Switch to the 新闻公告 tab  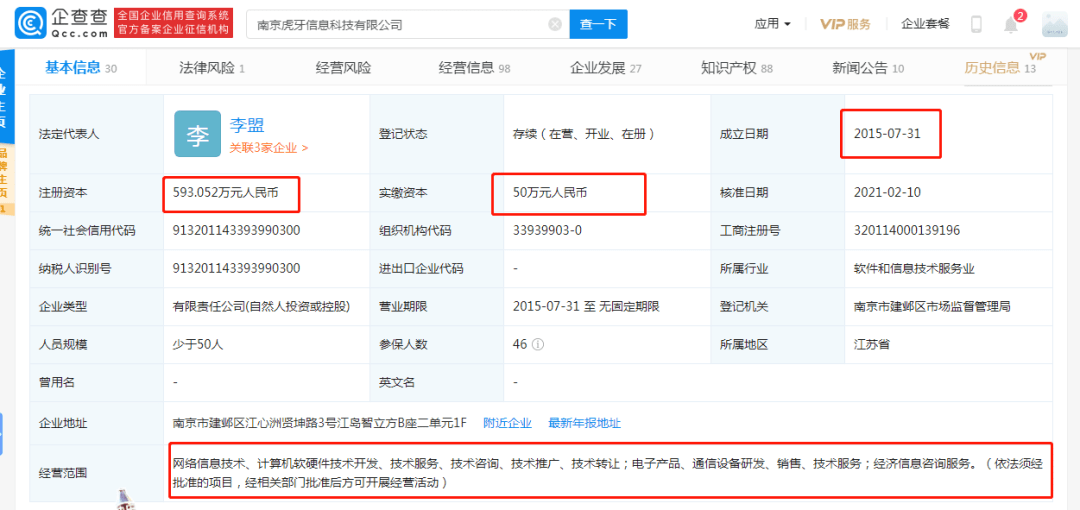[868, 68]
